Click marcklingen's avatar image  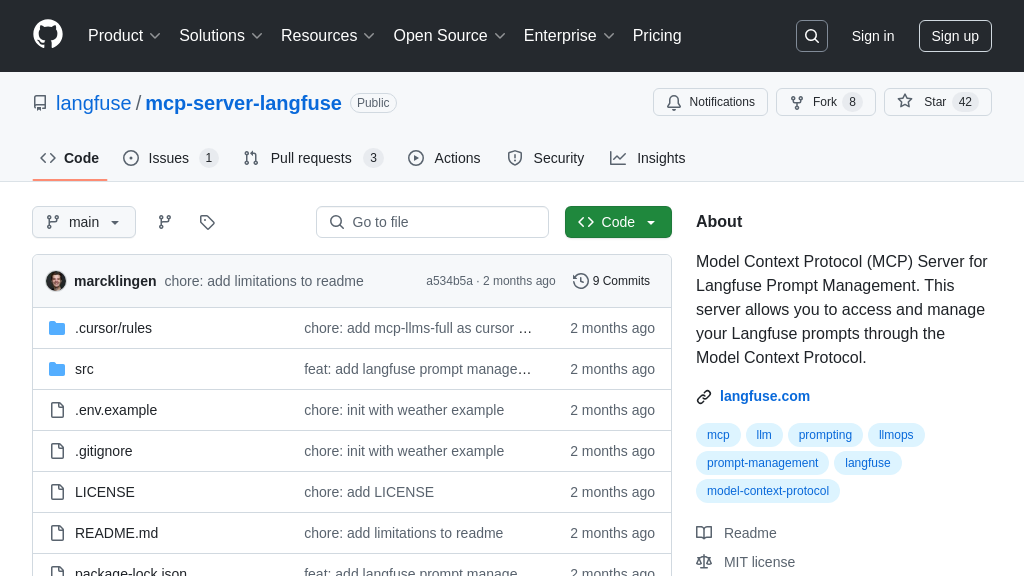click(56, 281)
